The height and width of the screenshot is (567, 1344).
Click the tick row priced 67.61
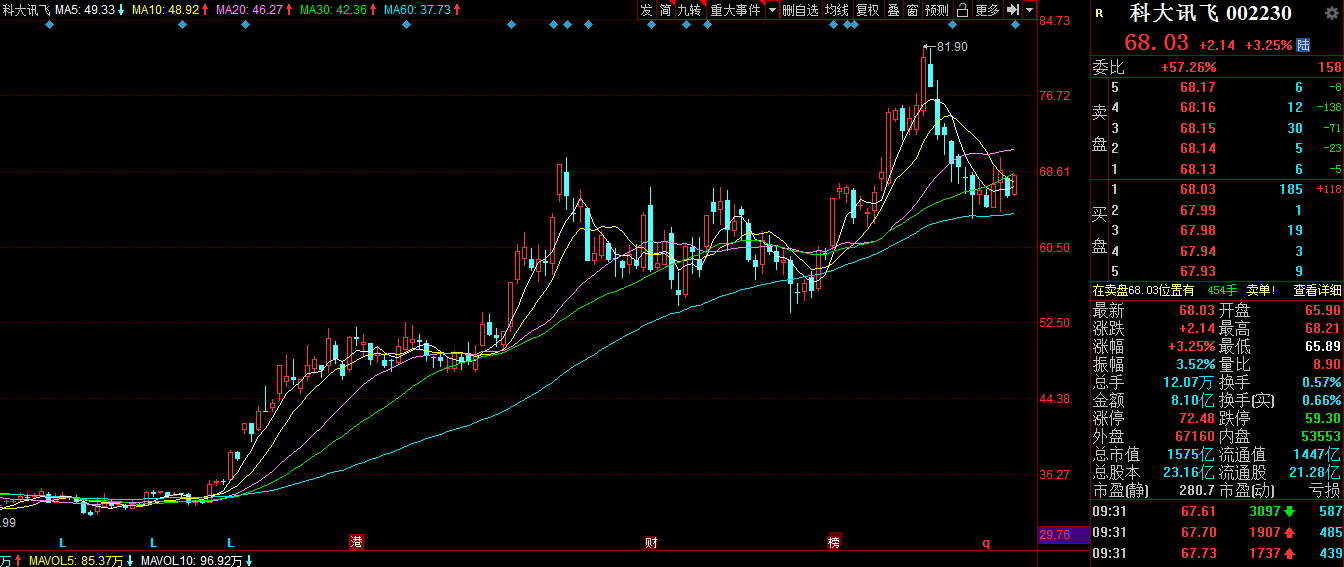pyautogui.click(x=1217, y=511)
